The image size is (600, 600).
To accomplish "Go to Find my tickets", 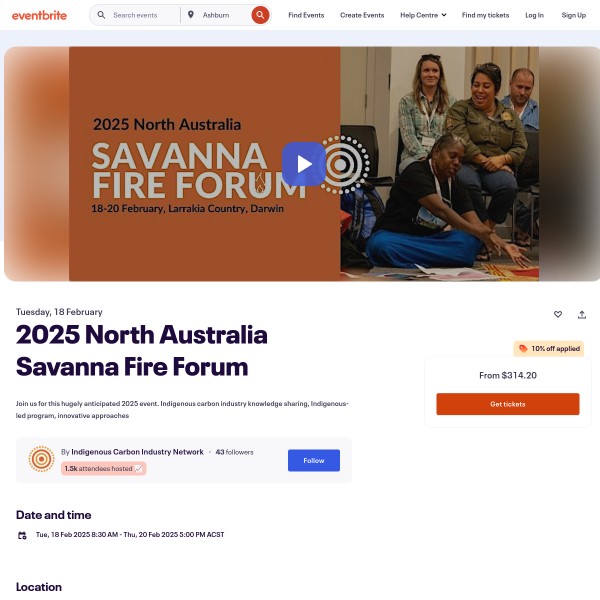I will tap(485, 15).
